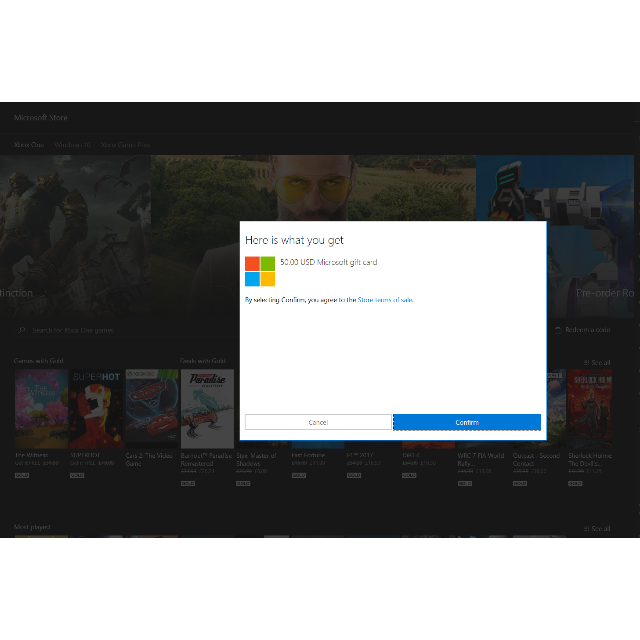Cancel the gift card dialog
Screen dimensions: 640x640
pos(318,422)
